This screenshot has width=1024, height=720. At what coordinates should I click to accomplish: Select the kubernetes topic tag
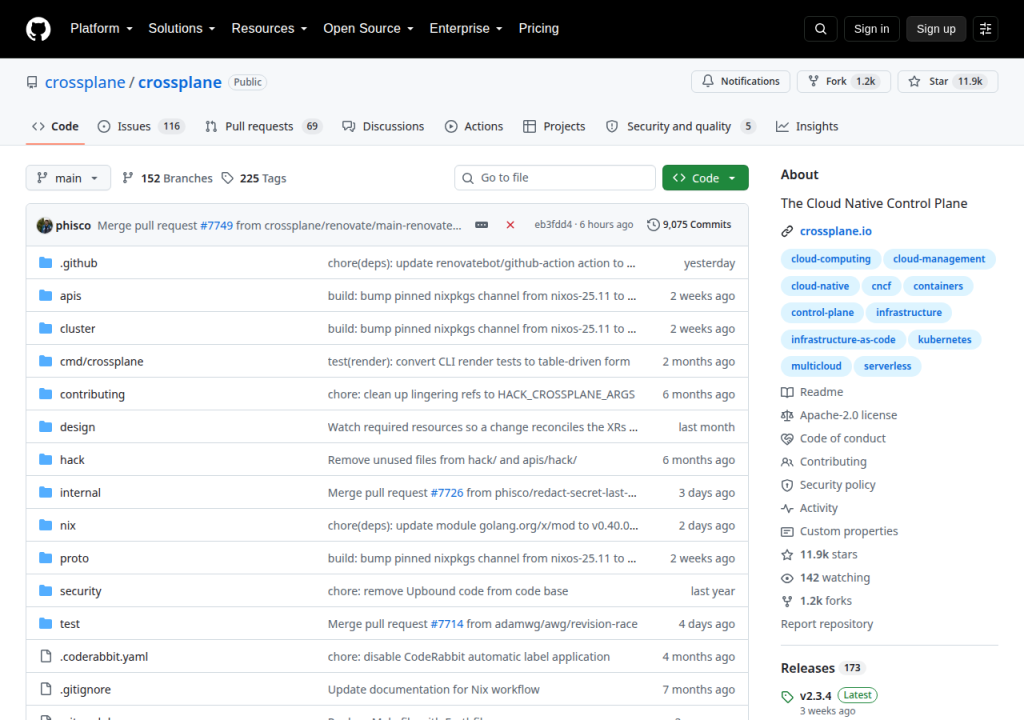pos(944,340)
